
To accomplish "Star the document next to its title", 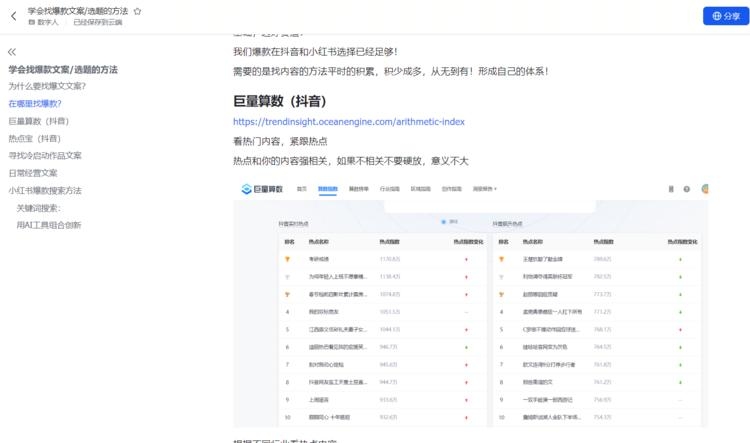I will point(137,11).
